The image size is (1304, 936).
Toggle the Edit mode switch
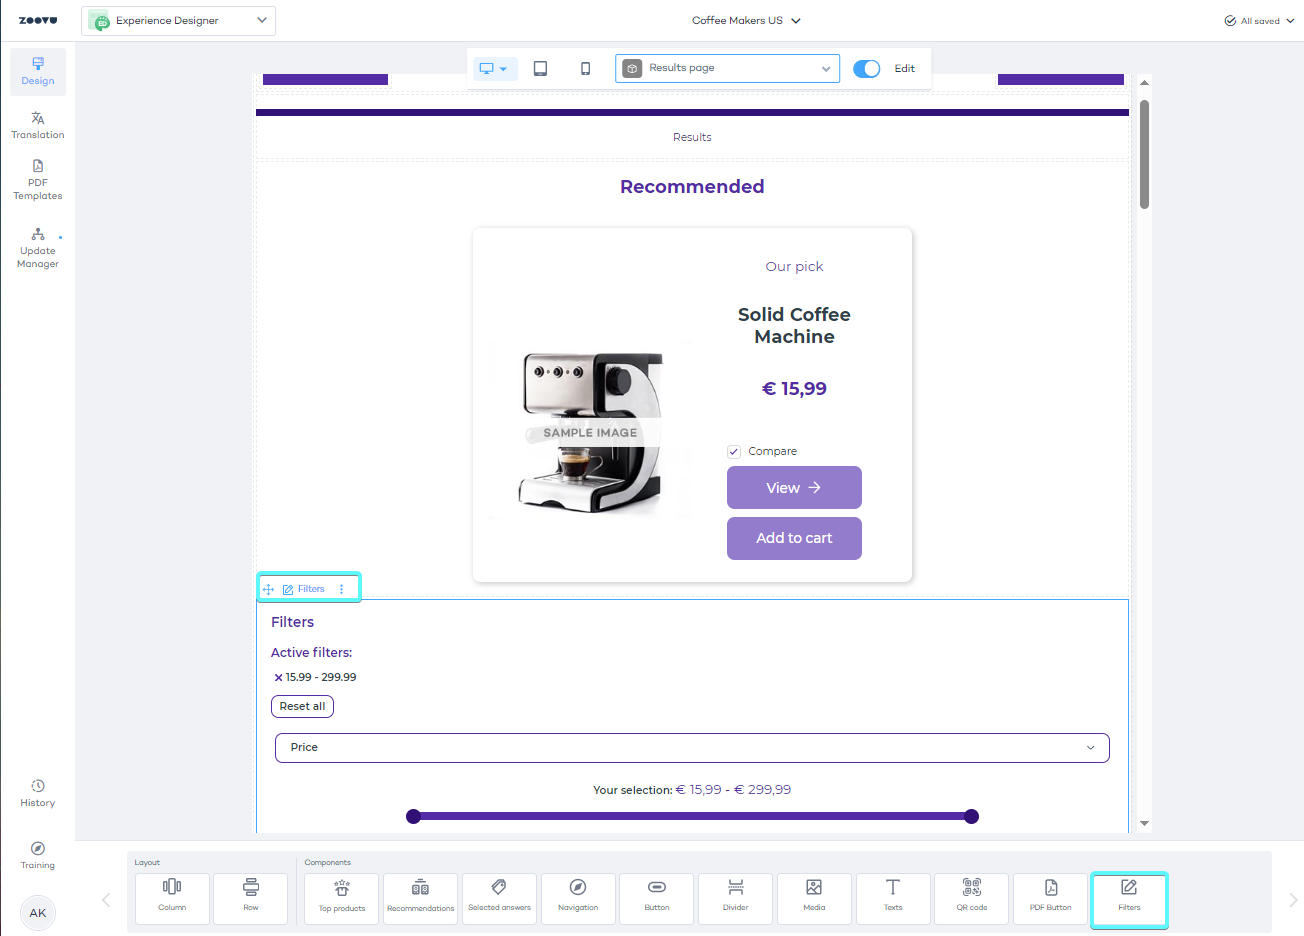tap(866, 68)
